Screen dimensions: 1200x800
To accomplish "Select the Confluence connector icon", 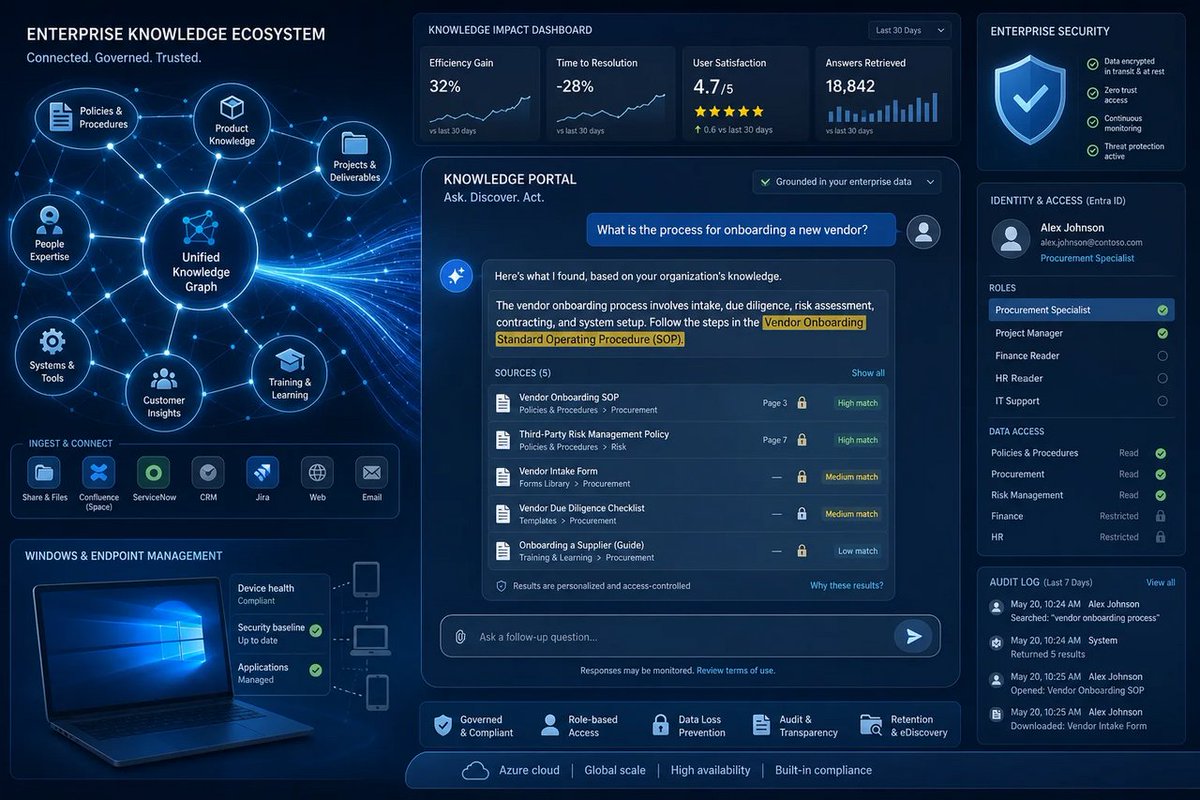I will tap(99, 472).
